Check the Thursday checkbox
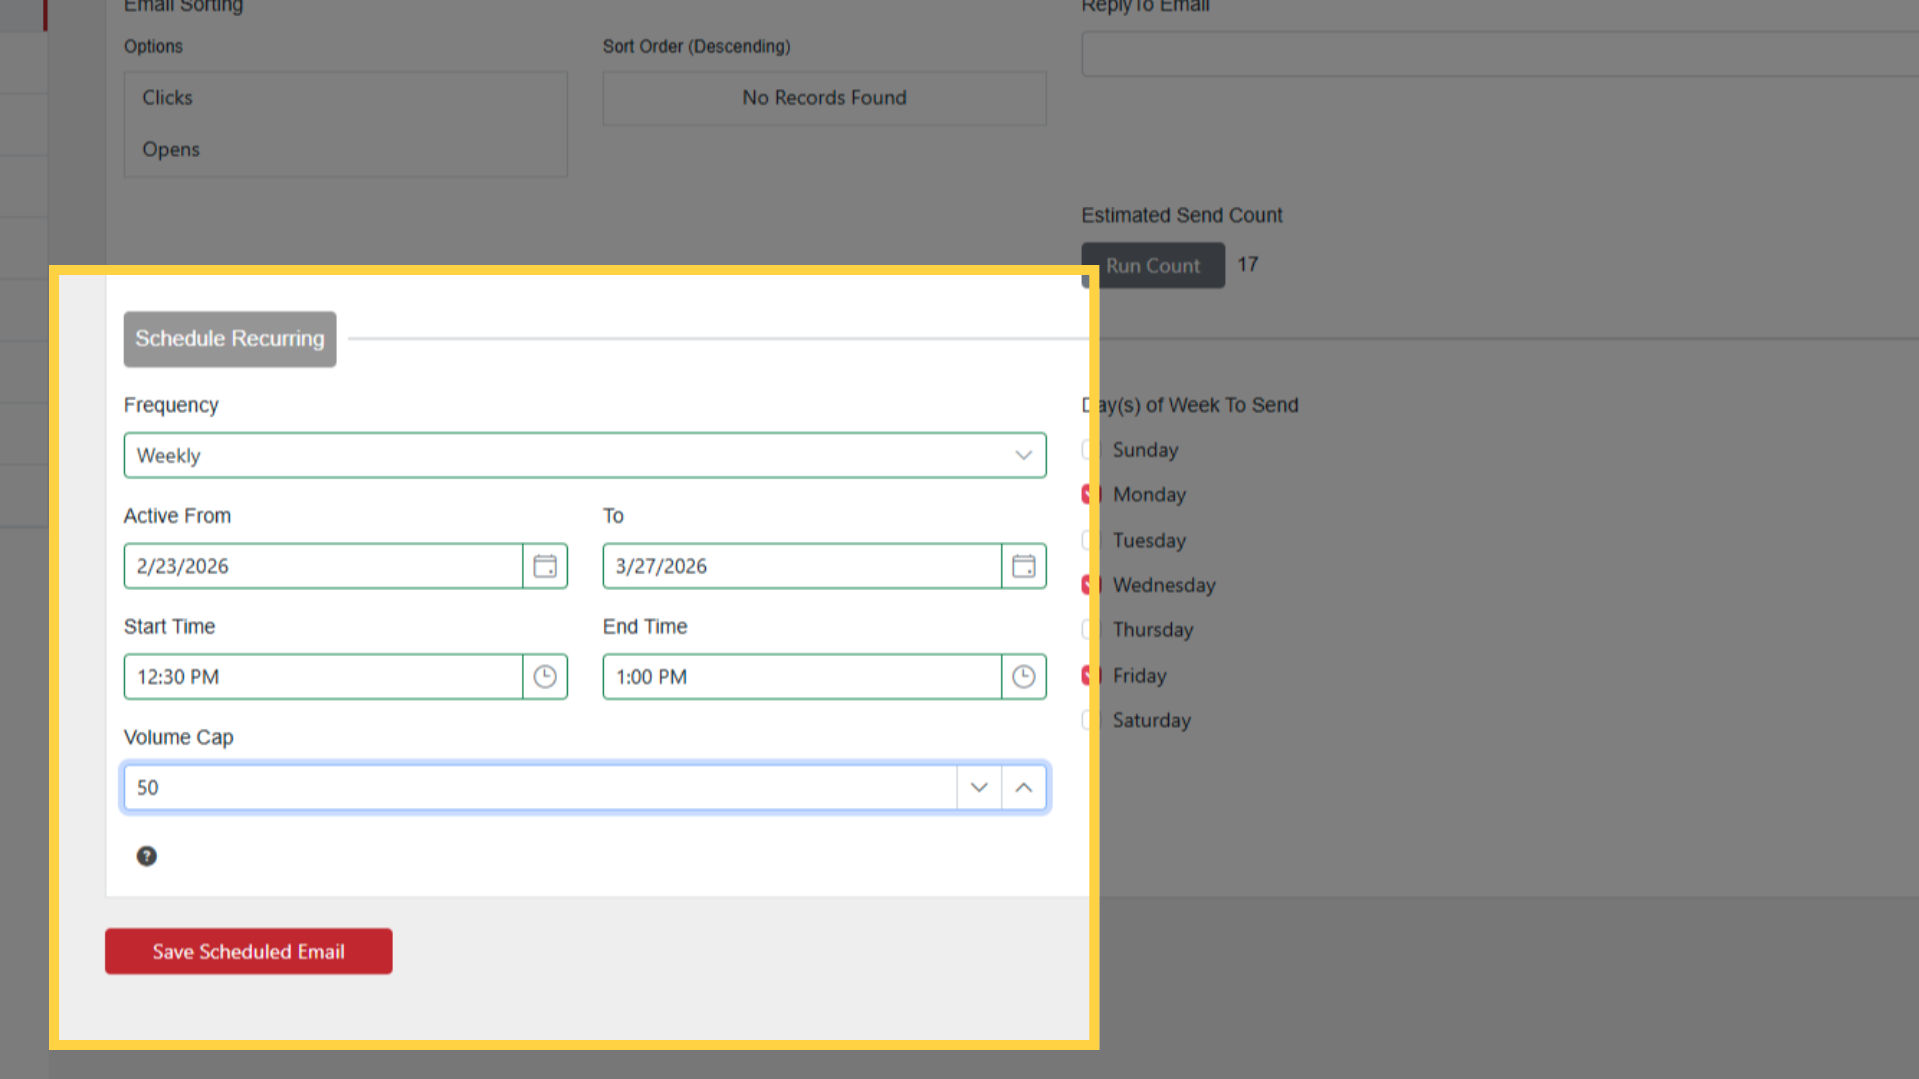1919x1079 pixels. [1091, 630]
